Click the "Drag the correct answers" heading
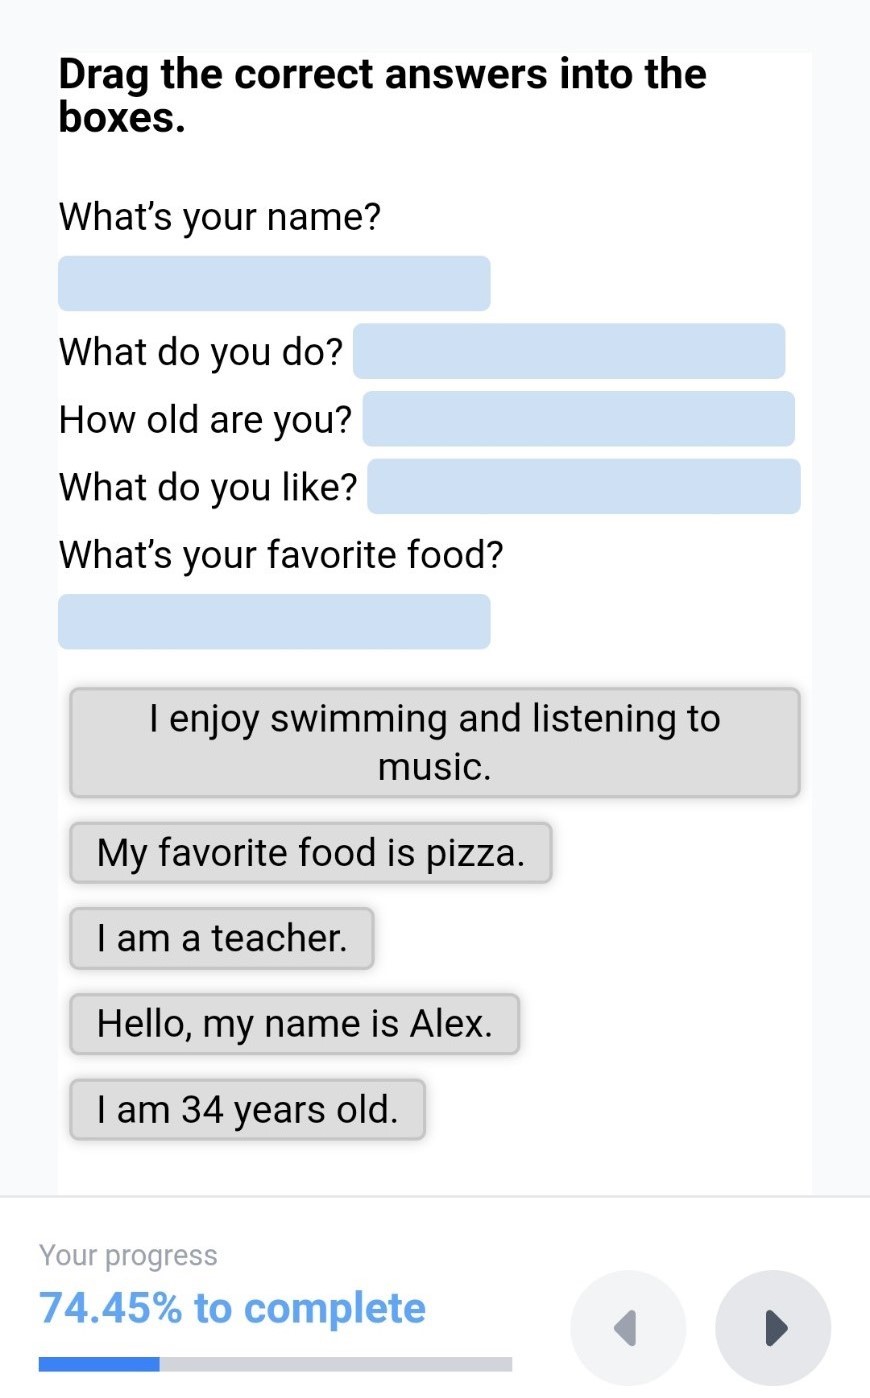This screenshot has width=870, height=1398. pos(382,95)
